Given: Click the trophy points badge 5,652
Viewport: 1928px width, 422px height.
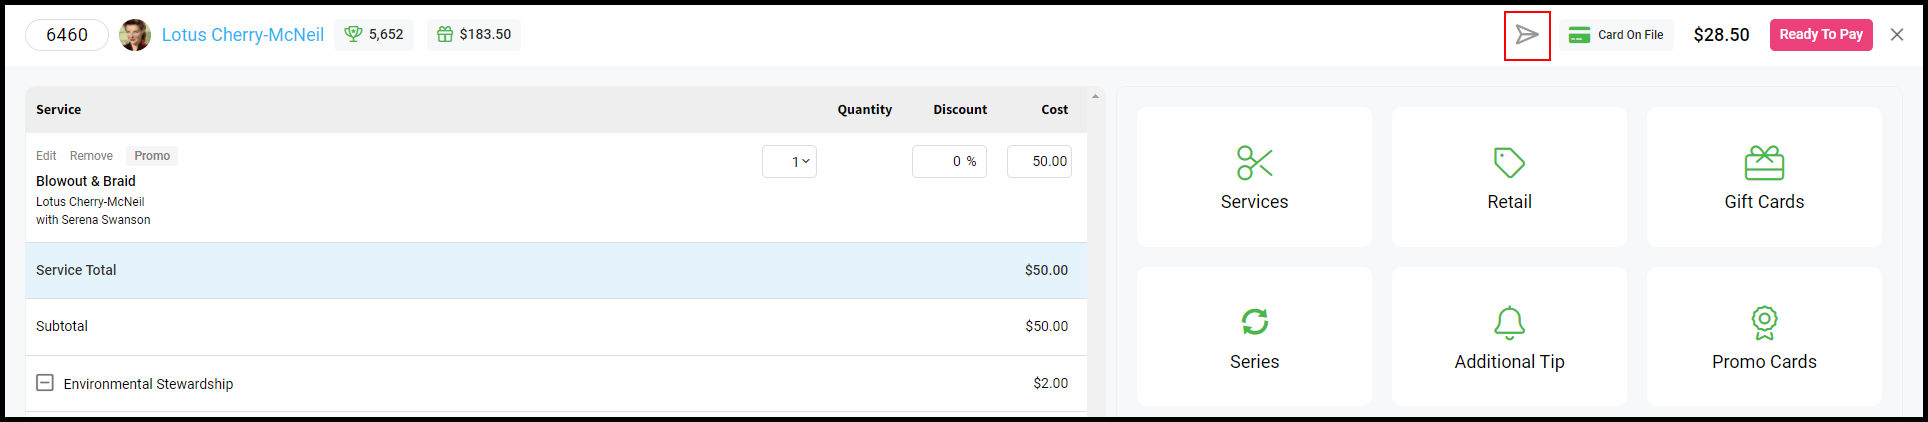Looking at the screenshot, I should coord(374,34).
